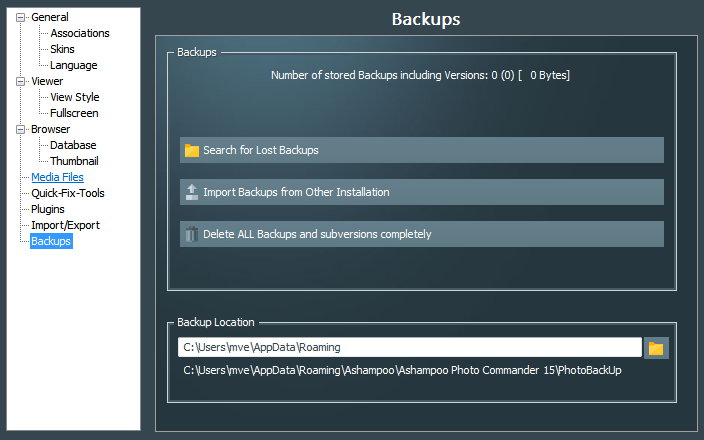Click the Backup Location path field
The height and width of the screenshot is (440, 704).
coord(409,348)
